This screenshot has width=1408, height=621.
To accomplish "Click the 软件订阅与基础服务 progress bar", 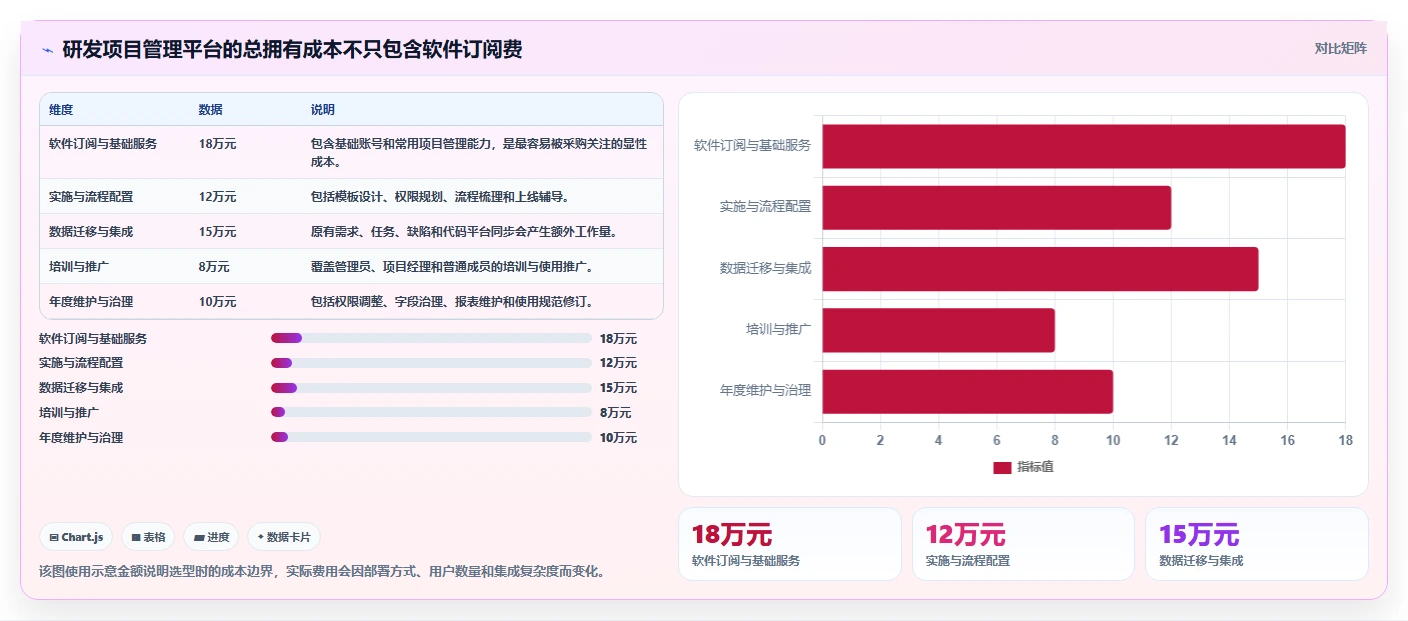I will (431, 338).
